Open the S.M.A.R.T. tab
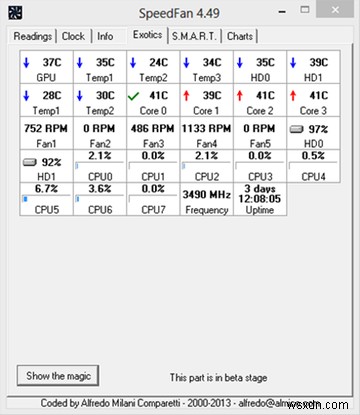The width and height of the screenshot is (360, 415). [194, 36]
